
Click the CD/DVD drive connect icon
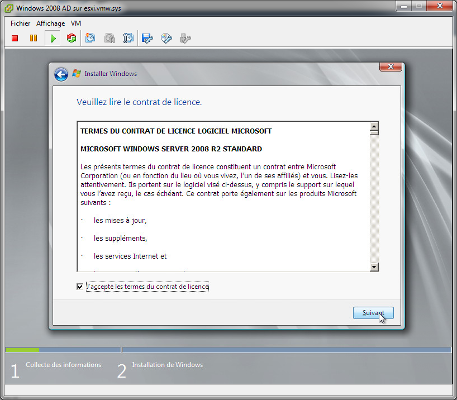coord(166,38)
